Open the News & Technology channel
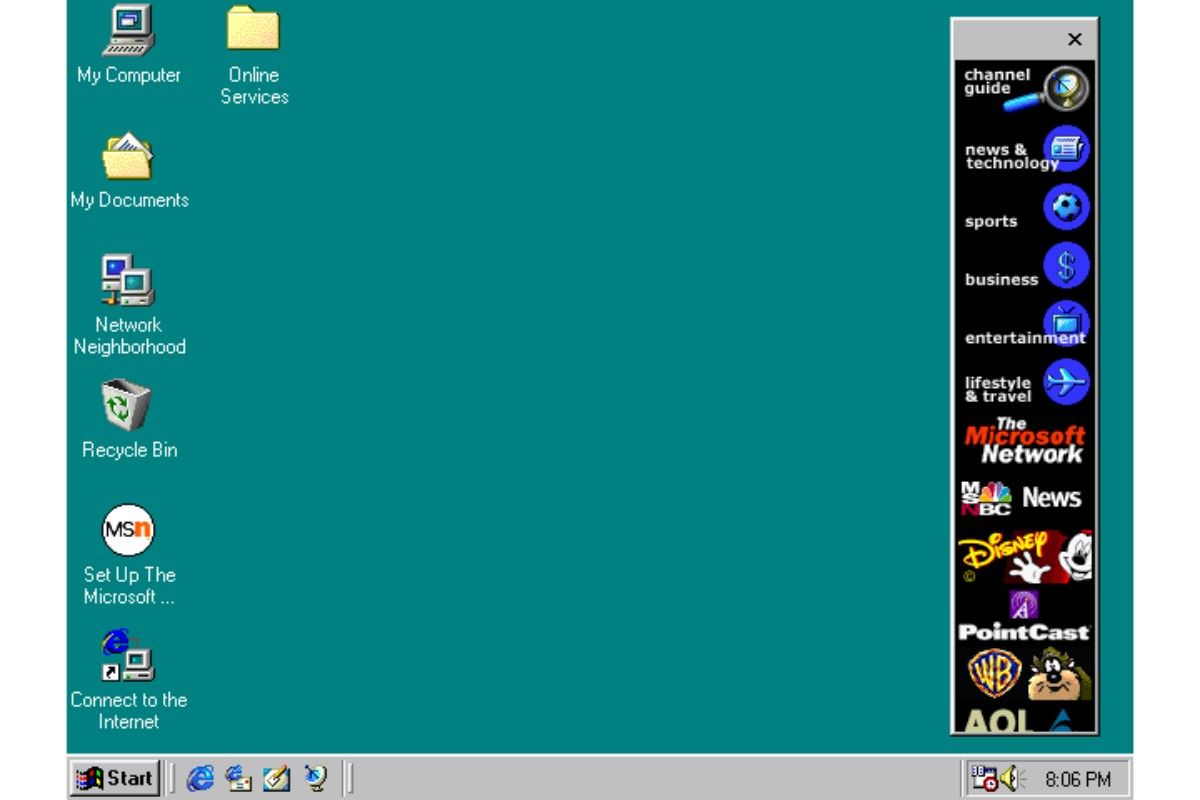This screenshot has height=800, width=1200. 1022,150
